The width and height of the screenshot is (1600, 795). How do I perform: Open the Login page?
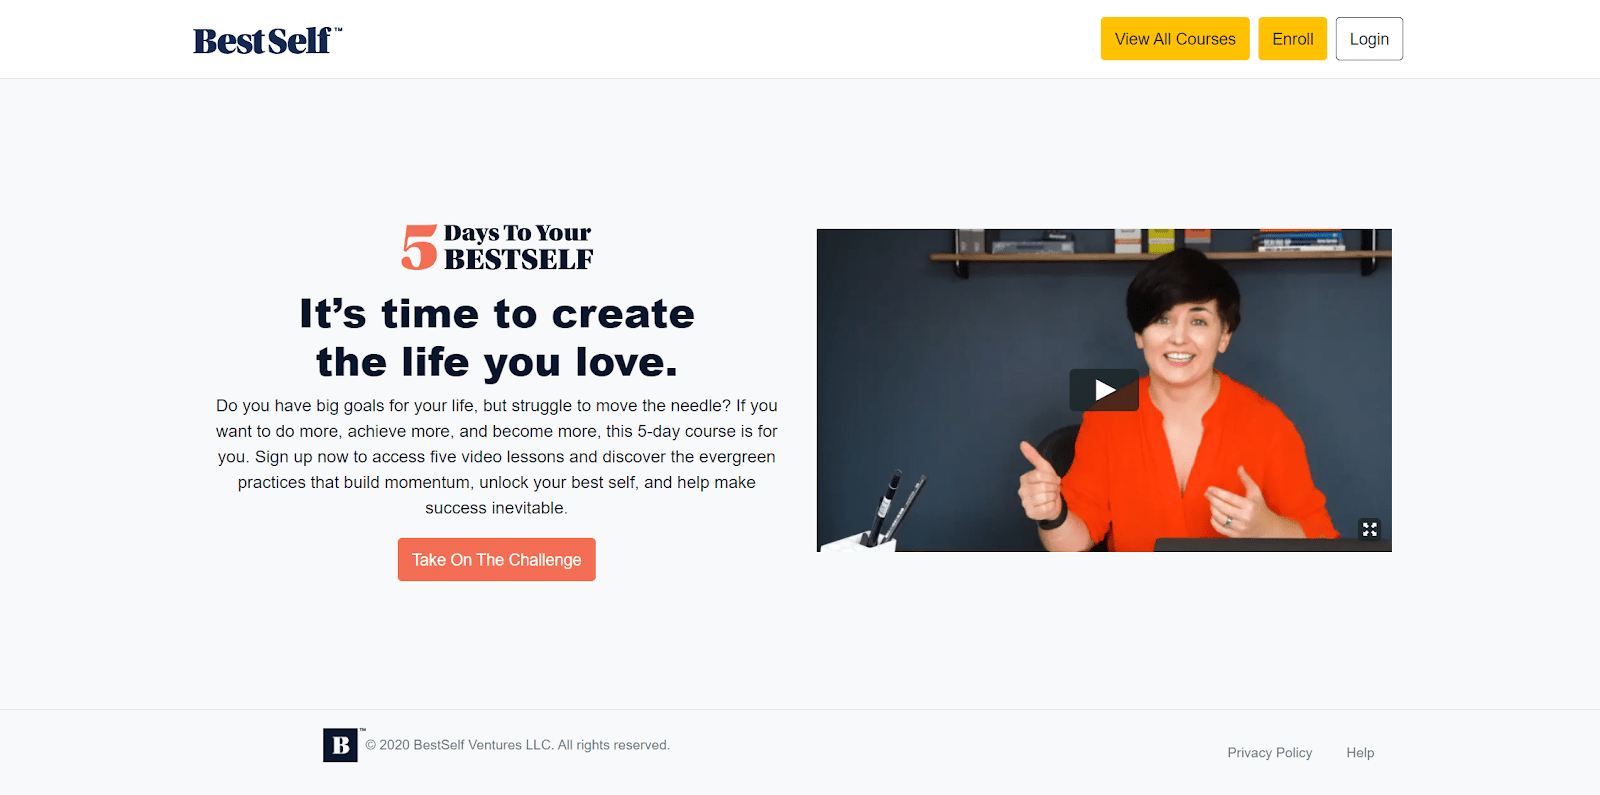pyautogui.click(x=1369, y=39)
